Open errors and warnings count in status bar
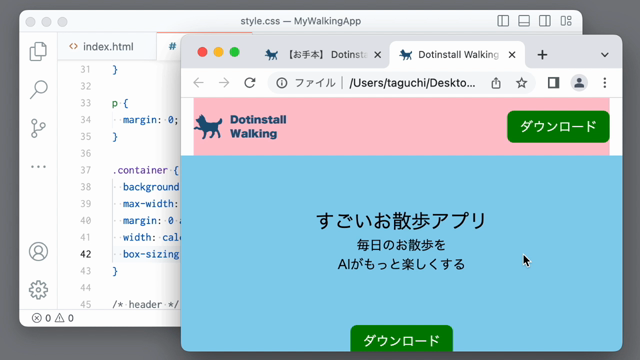Screen dimensions: 640x360 coord(53,318)
